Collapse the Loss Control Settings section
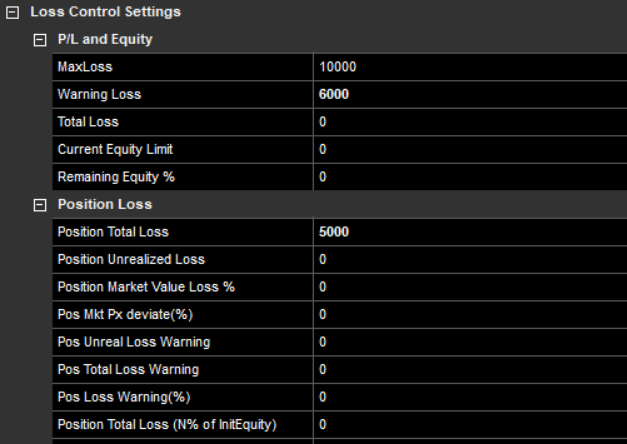Screen dimensions: 627x444 click(12, 13)
